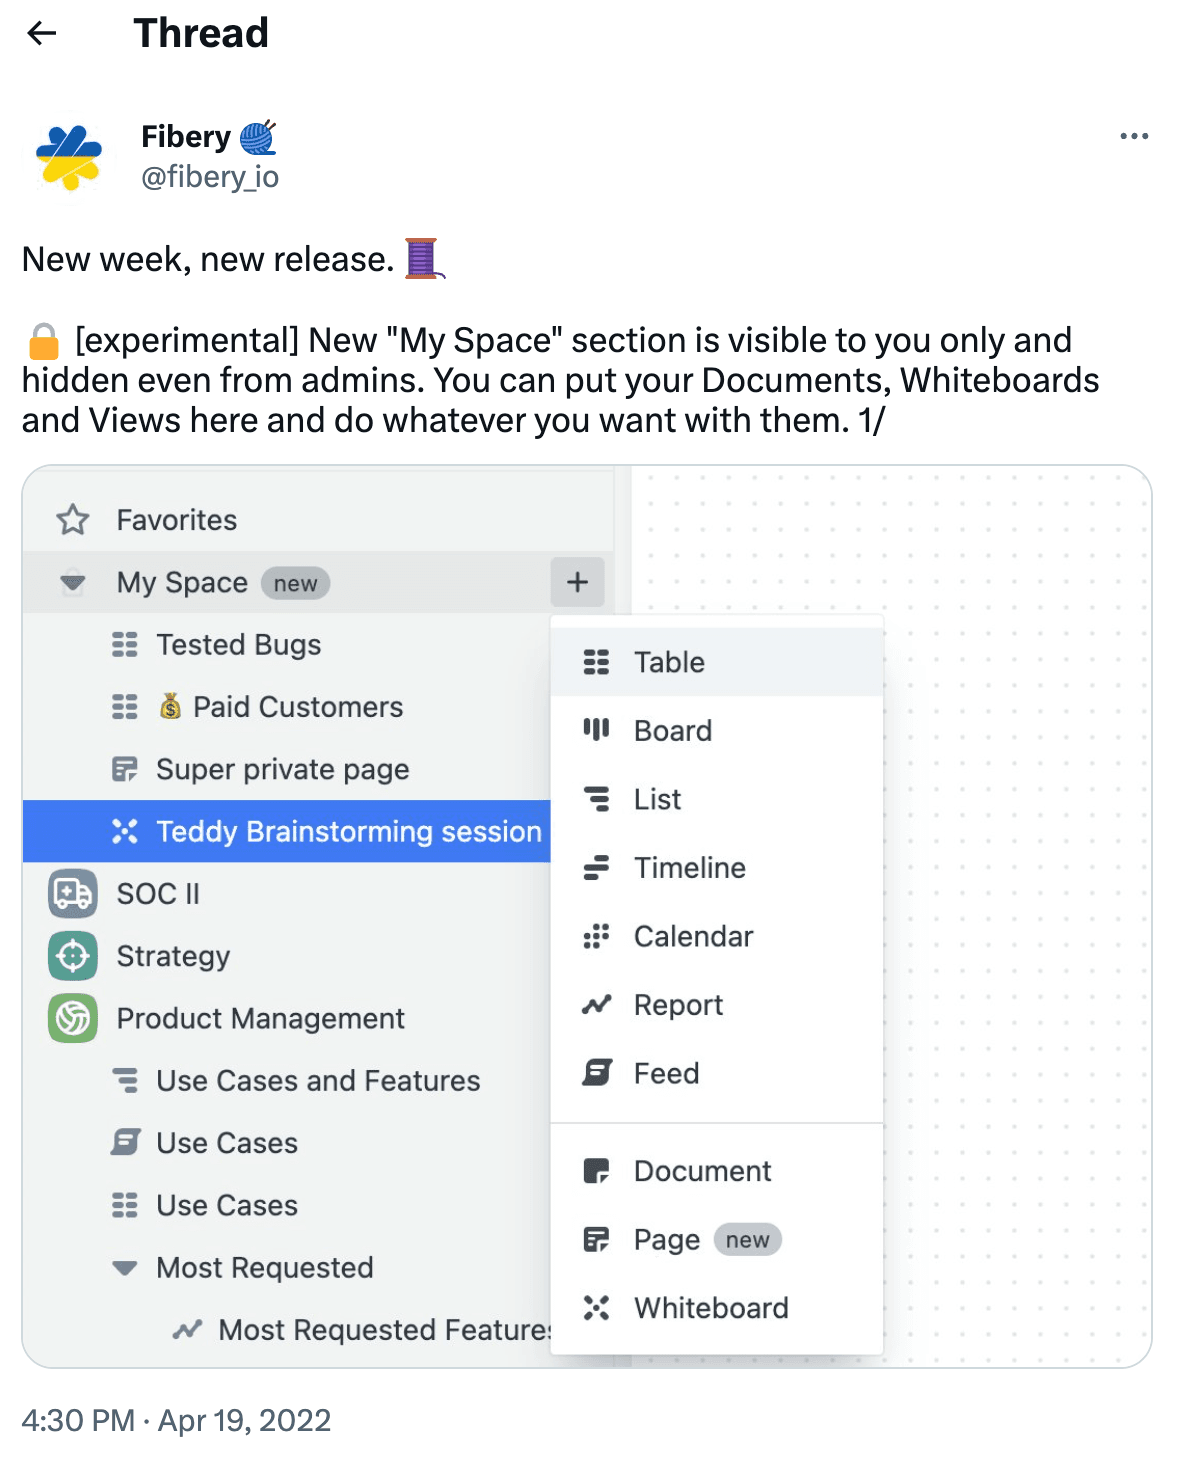Image resolution: width=1178 pixels, height=1458 pixels.
Task: Open Teddy Brainstorming session whiteboard
Action: [348, 831]
